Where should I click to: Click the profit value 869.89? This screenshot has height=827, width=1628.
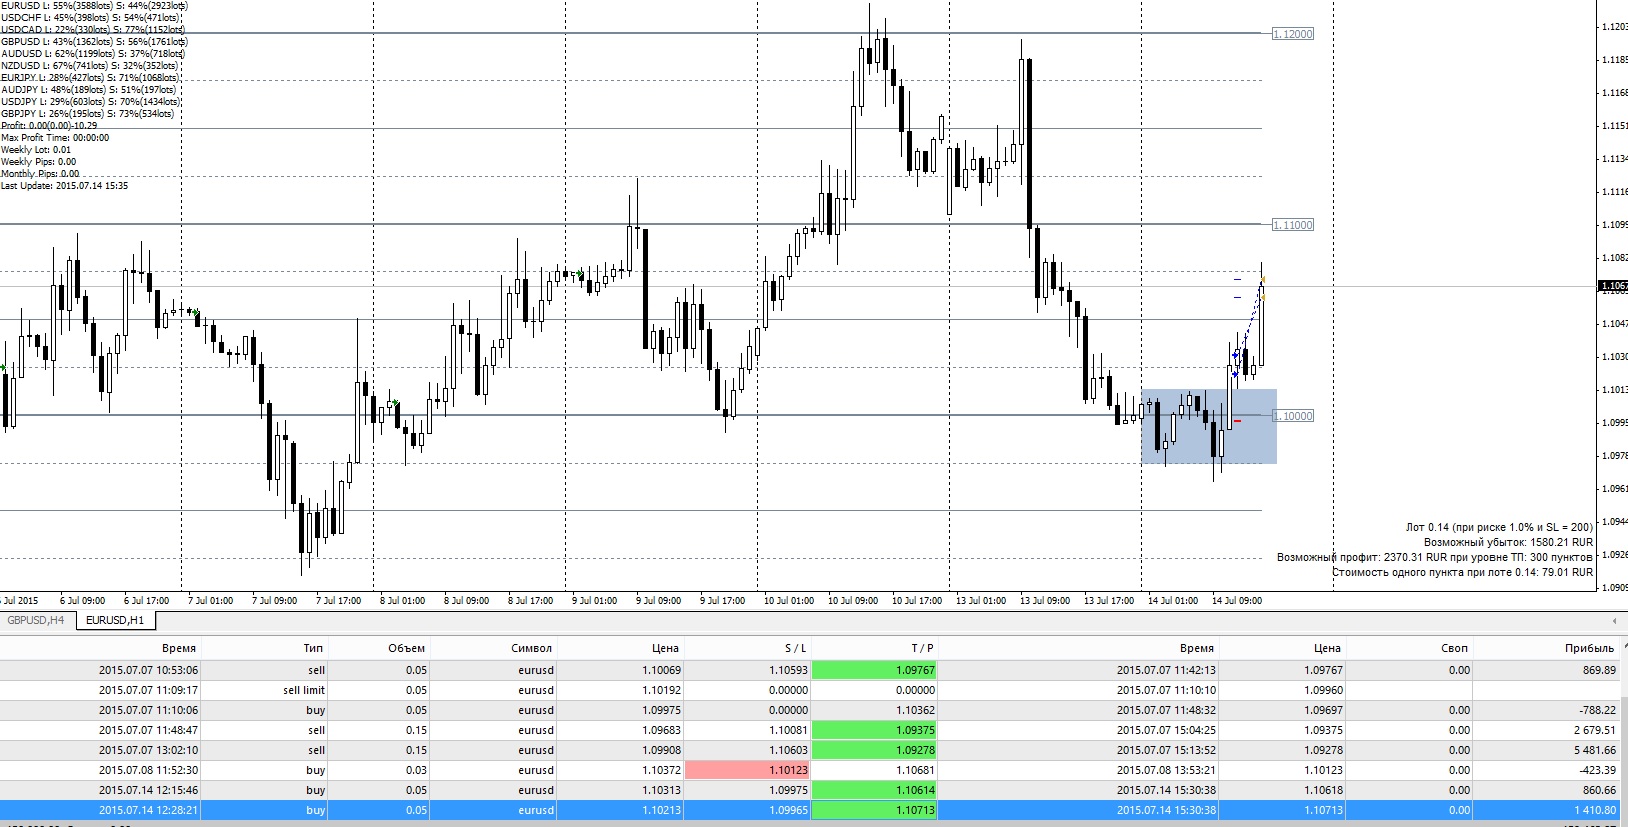[1599, 670]
